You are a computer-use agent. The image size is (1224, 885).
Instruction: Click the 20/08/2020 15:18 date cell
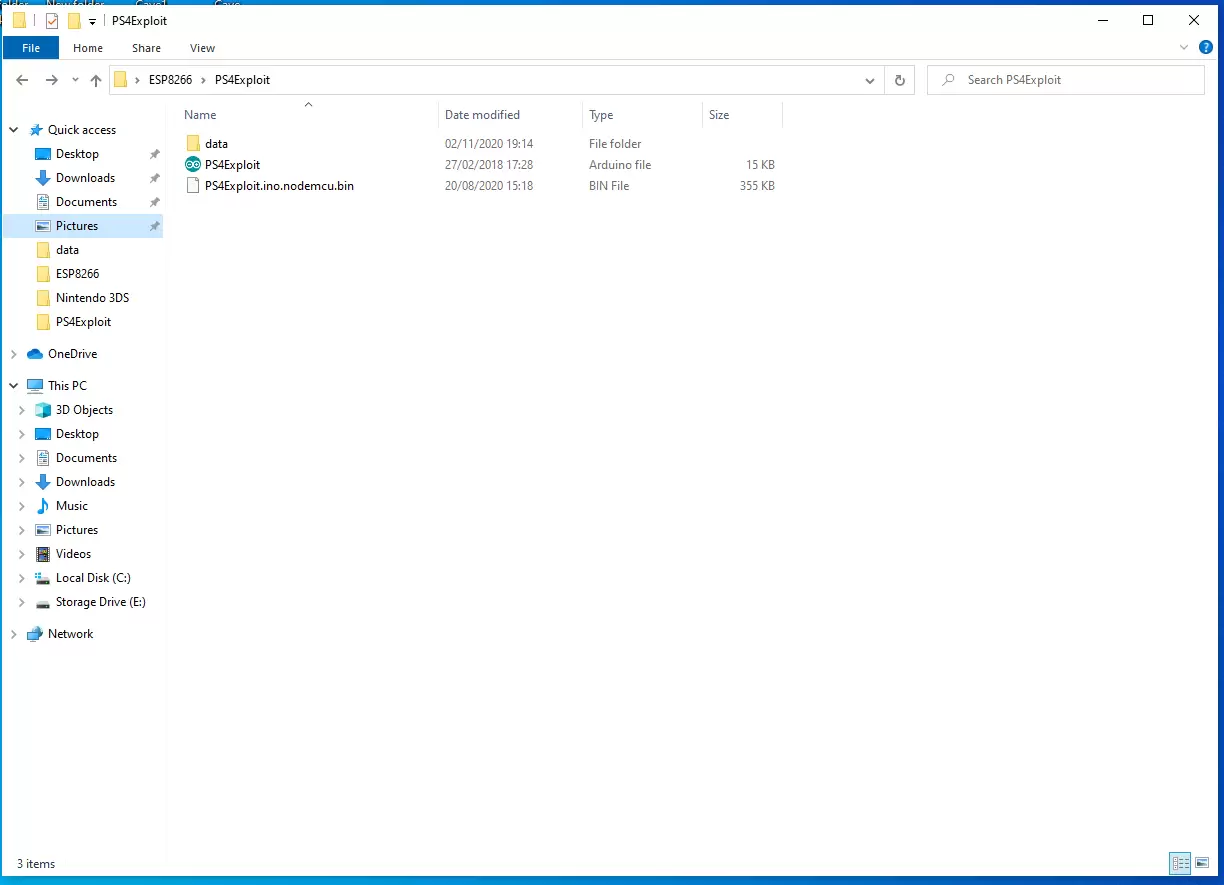click(489, 186)
